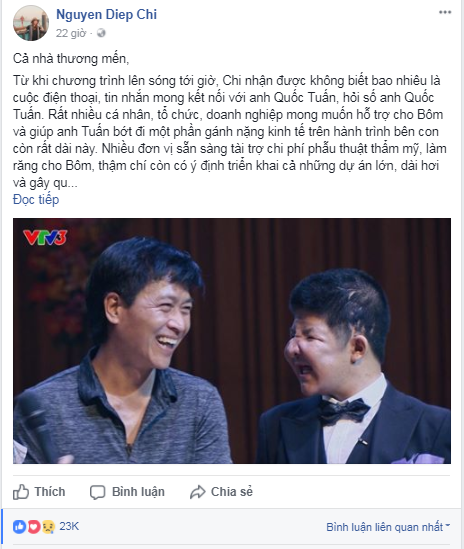The width and height of the screenshot is (464, 549).
Task: Open the Nguyen Diep Chi profile name link
Action: point(106,14)
